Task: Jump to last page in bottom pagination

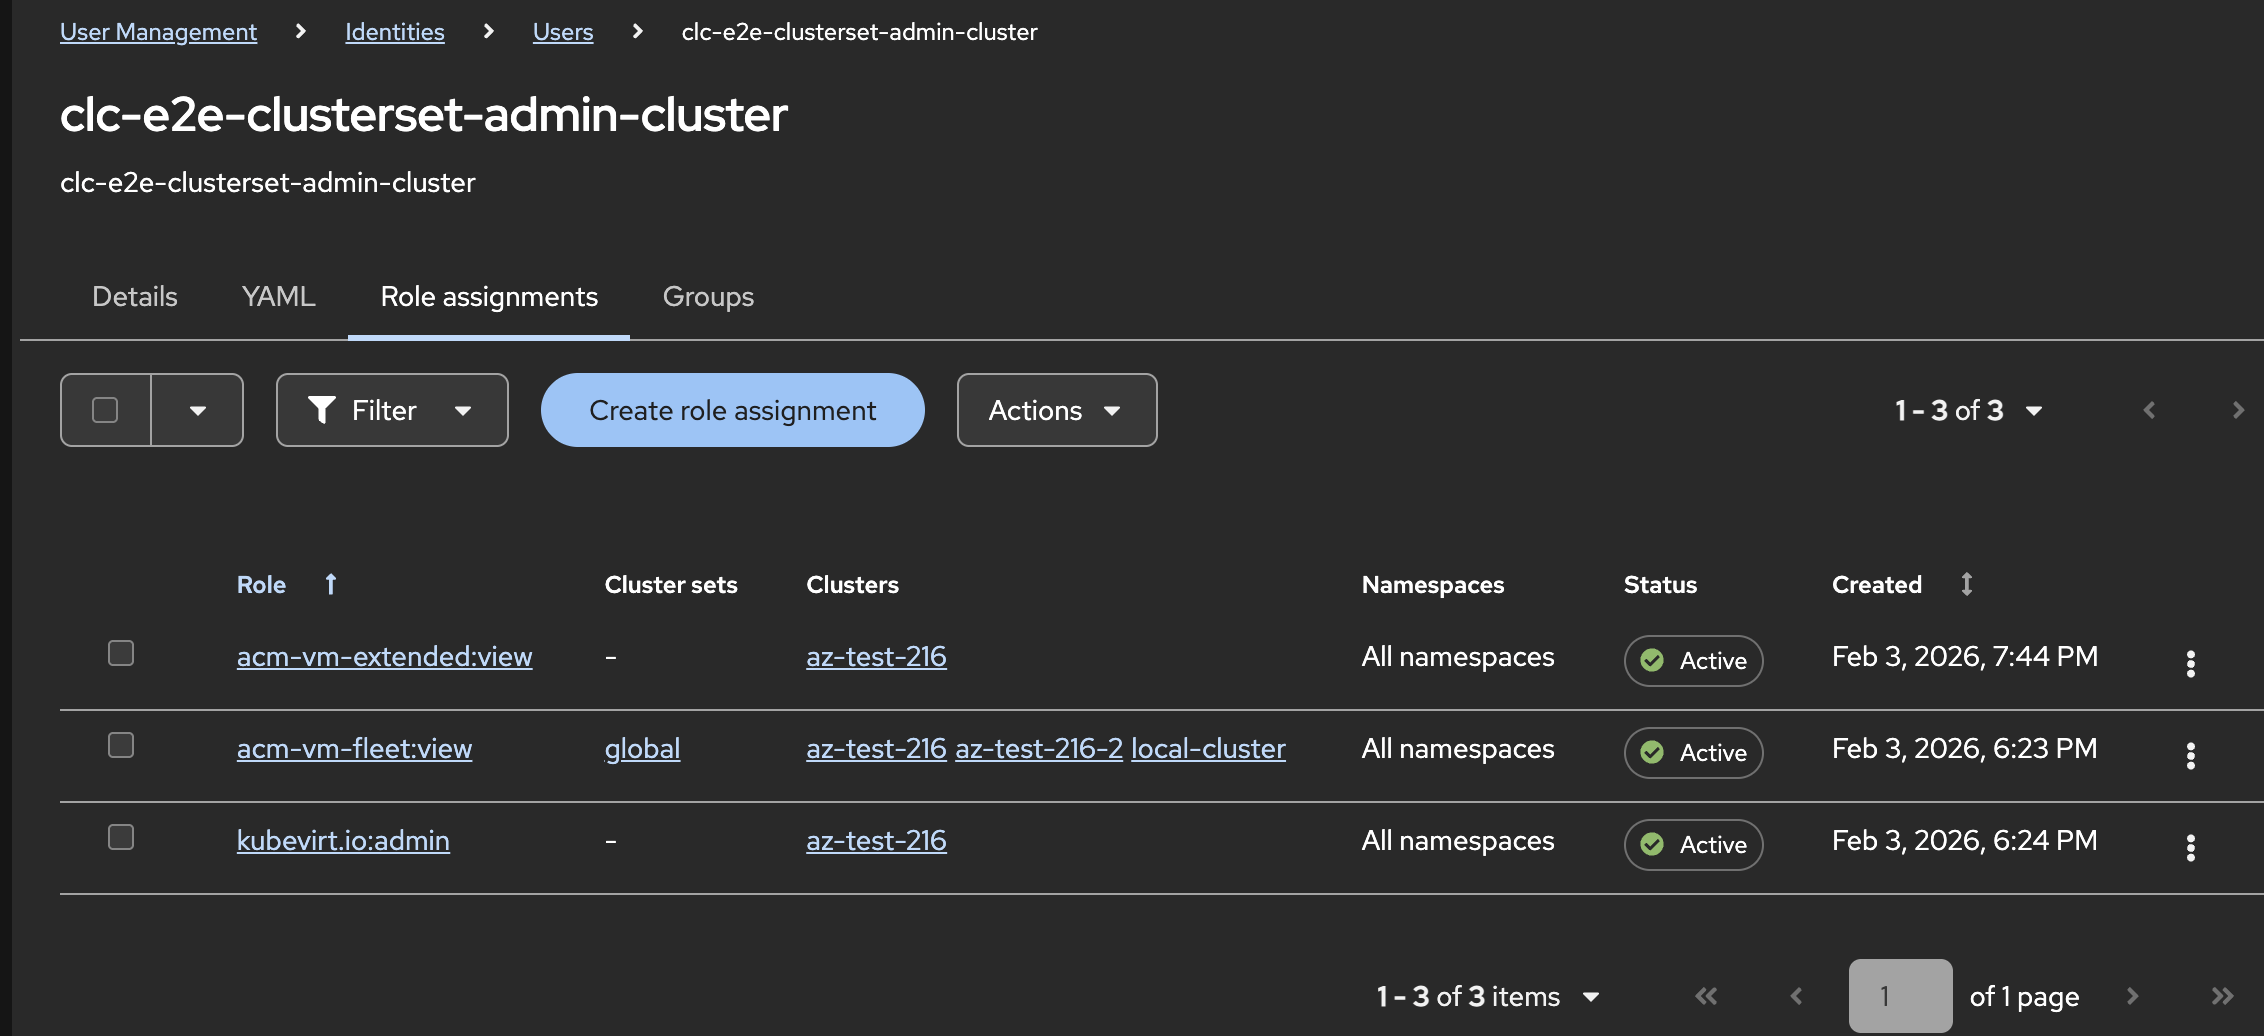Action: (2222, 996)
